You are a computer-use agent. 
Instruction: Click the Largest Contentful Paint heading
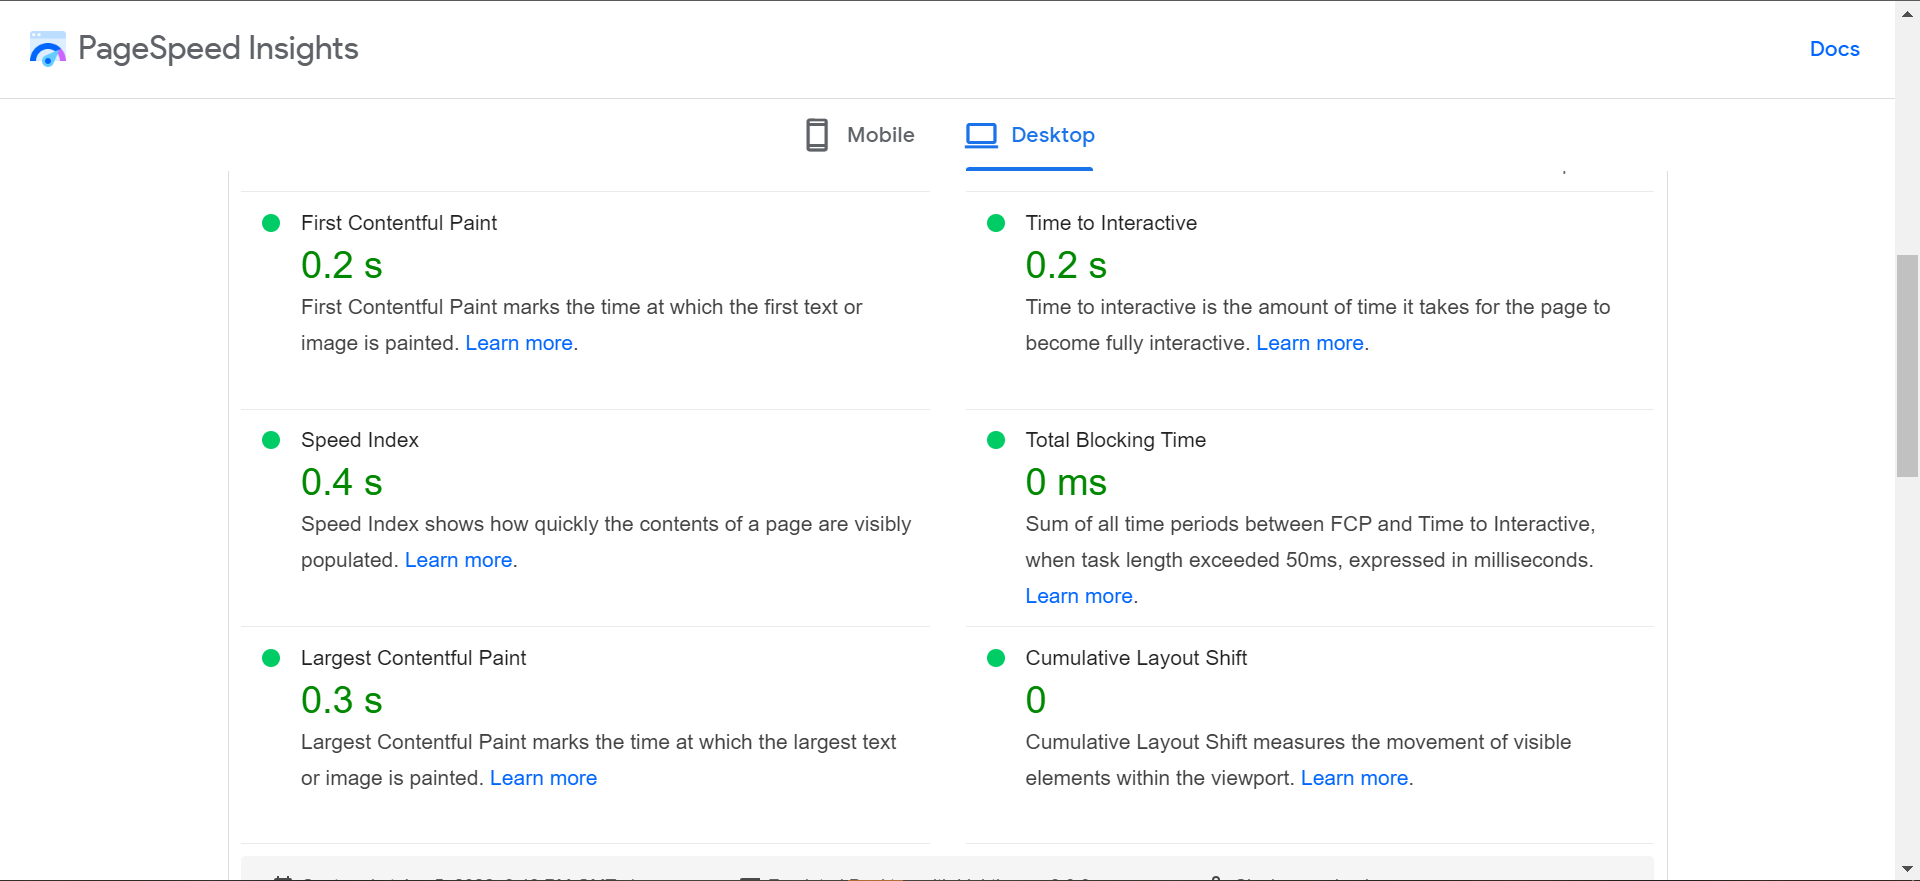(x=413, y=658)
